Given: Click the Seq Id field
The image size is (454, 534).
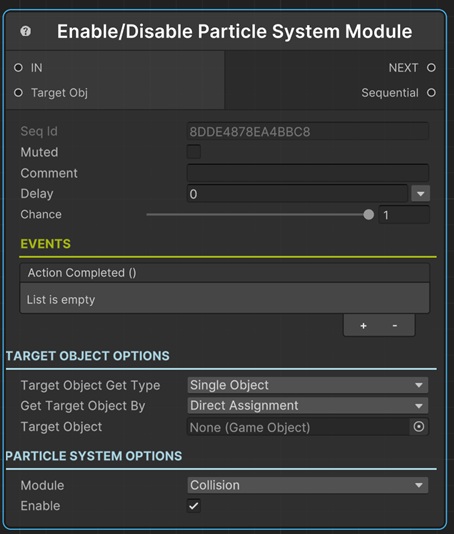Looking at the screenshot, I should click(308, 131).
